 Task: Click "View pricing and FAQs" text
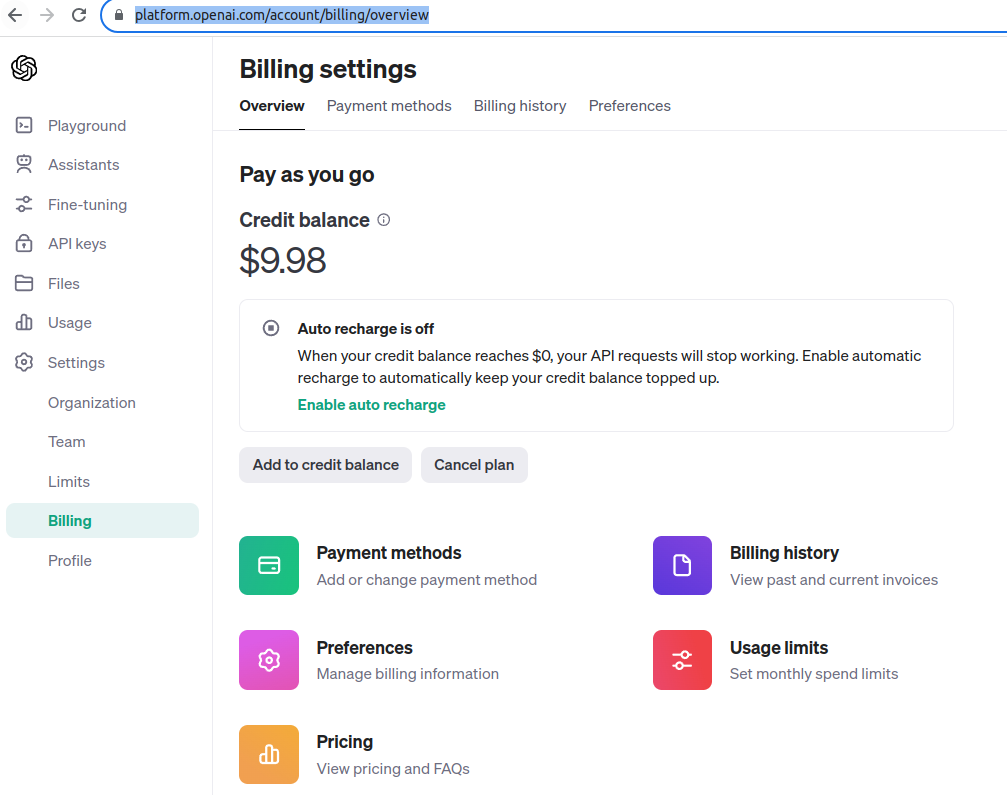pos(393,769)
